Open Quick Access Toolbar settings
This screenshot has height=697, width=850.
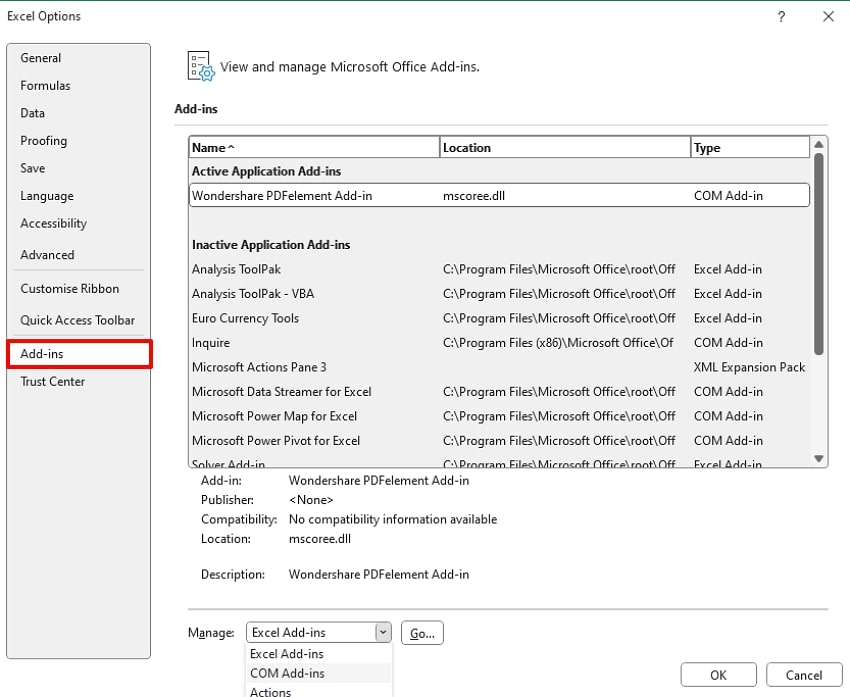tap(78, 320)
